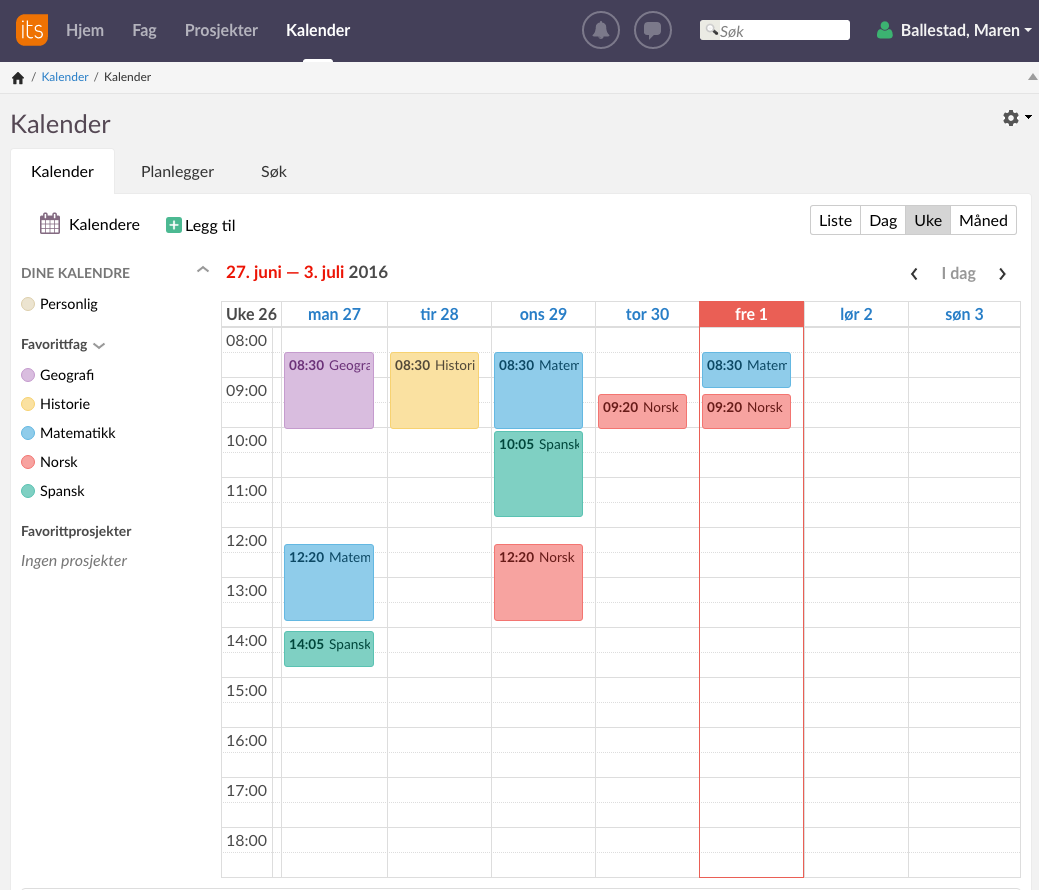The image size is (1039, 890).
Task: Open the notifications bell
Action: [x=601, y=30]
